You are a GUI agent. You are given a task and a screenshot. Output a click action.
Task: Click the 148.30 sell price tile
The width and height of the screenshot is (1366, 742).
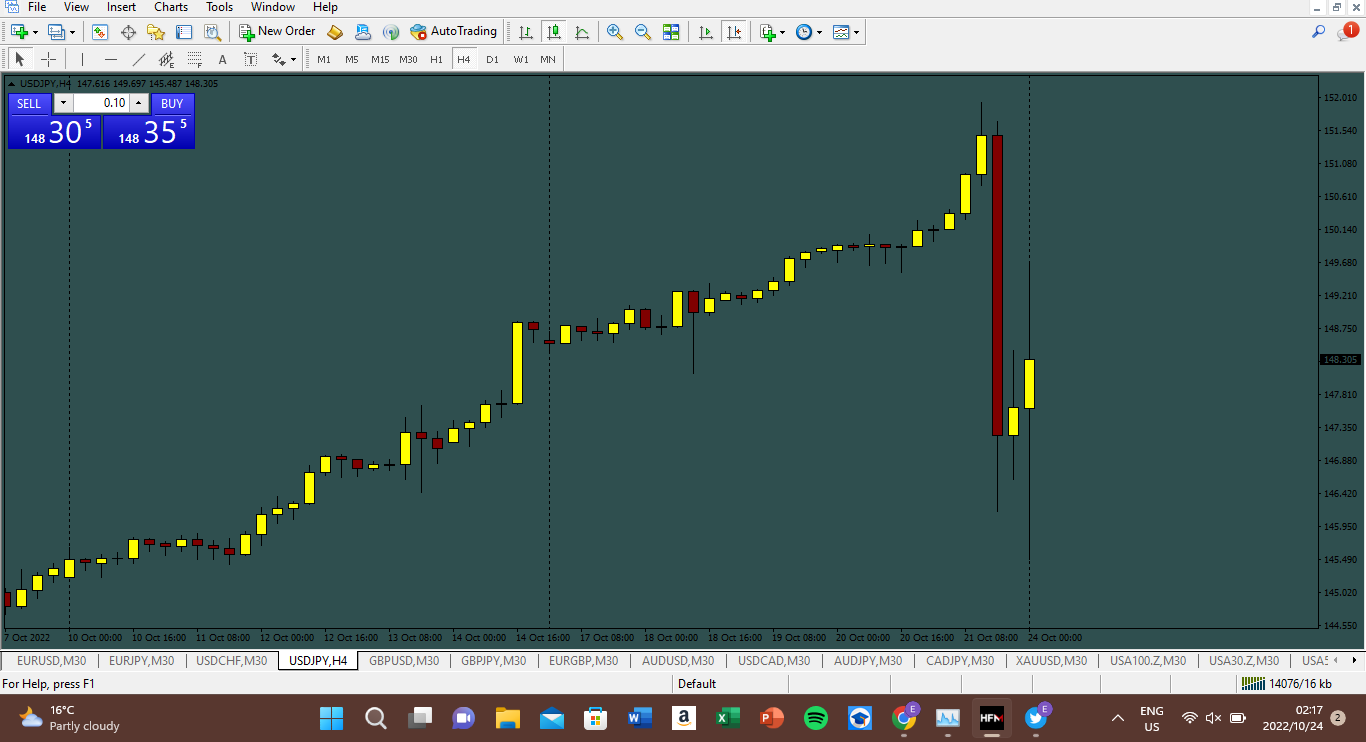[55, 132]
